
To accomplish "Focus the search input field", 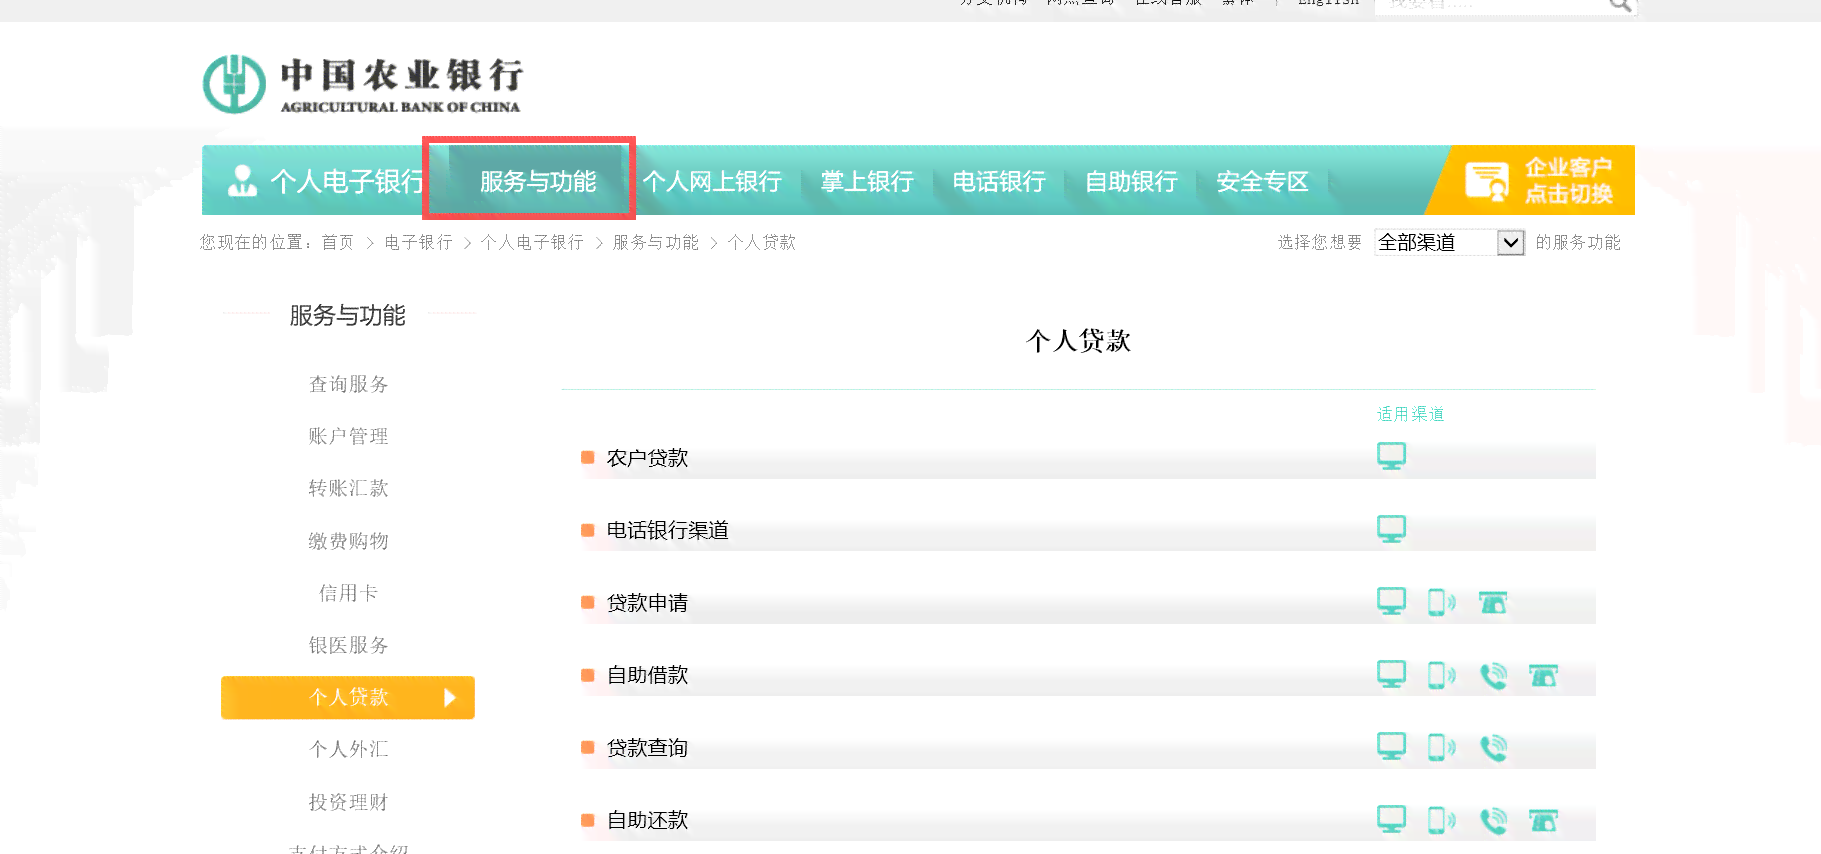I will point(1490,5).
